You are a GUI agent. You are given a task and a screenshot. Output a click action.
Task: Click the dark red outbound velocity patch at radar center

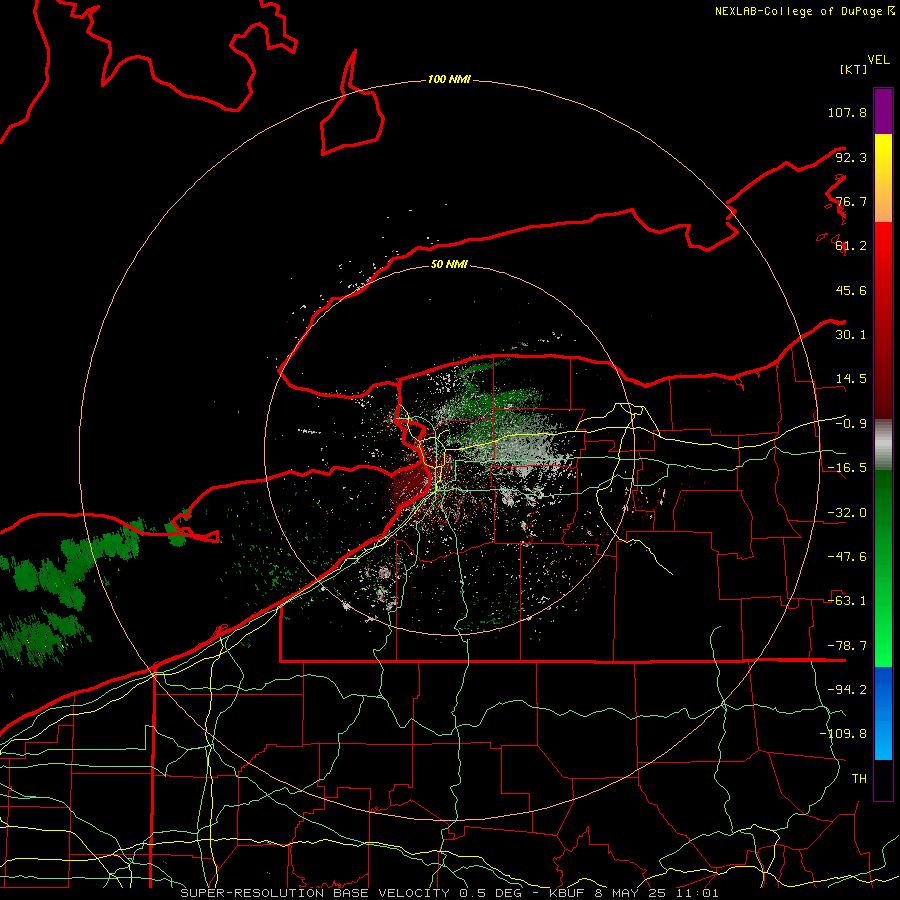pyautogui.click(x=410, y=485)
